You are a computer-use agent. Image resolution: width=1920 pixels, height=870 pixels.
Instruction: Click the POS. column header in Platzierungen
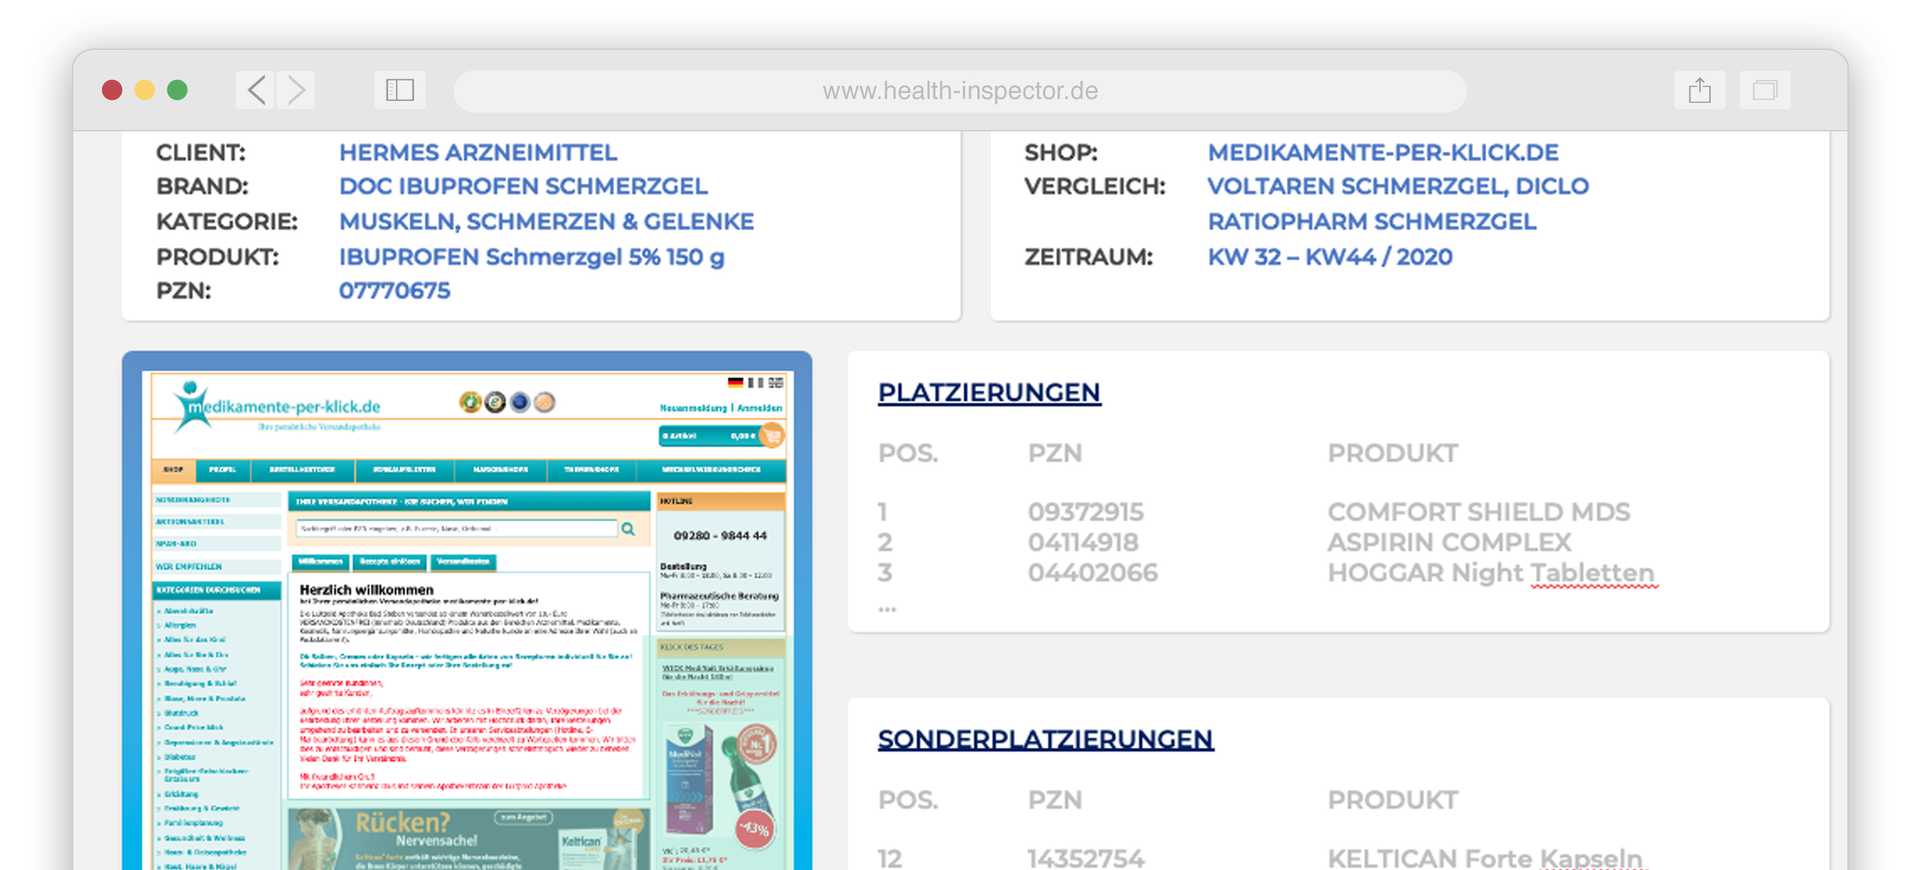[908, 453]
